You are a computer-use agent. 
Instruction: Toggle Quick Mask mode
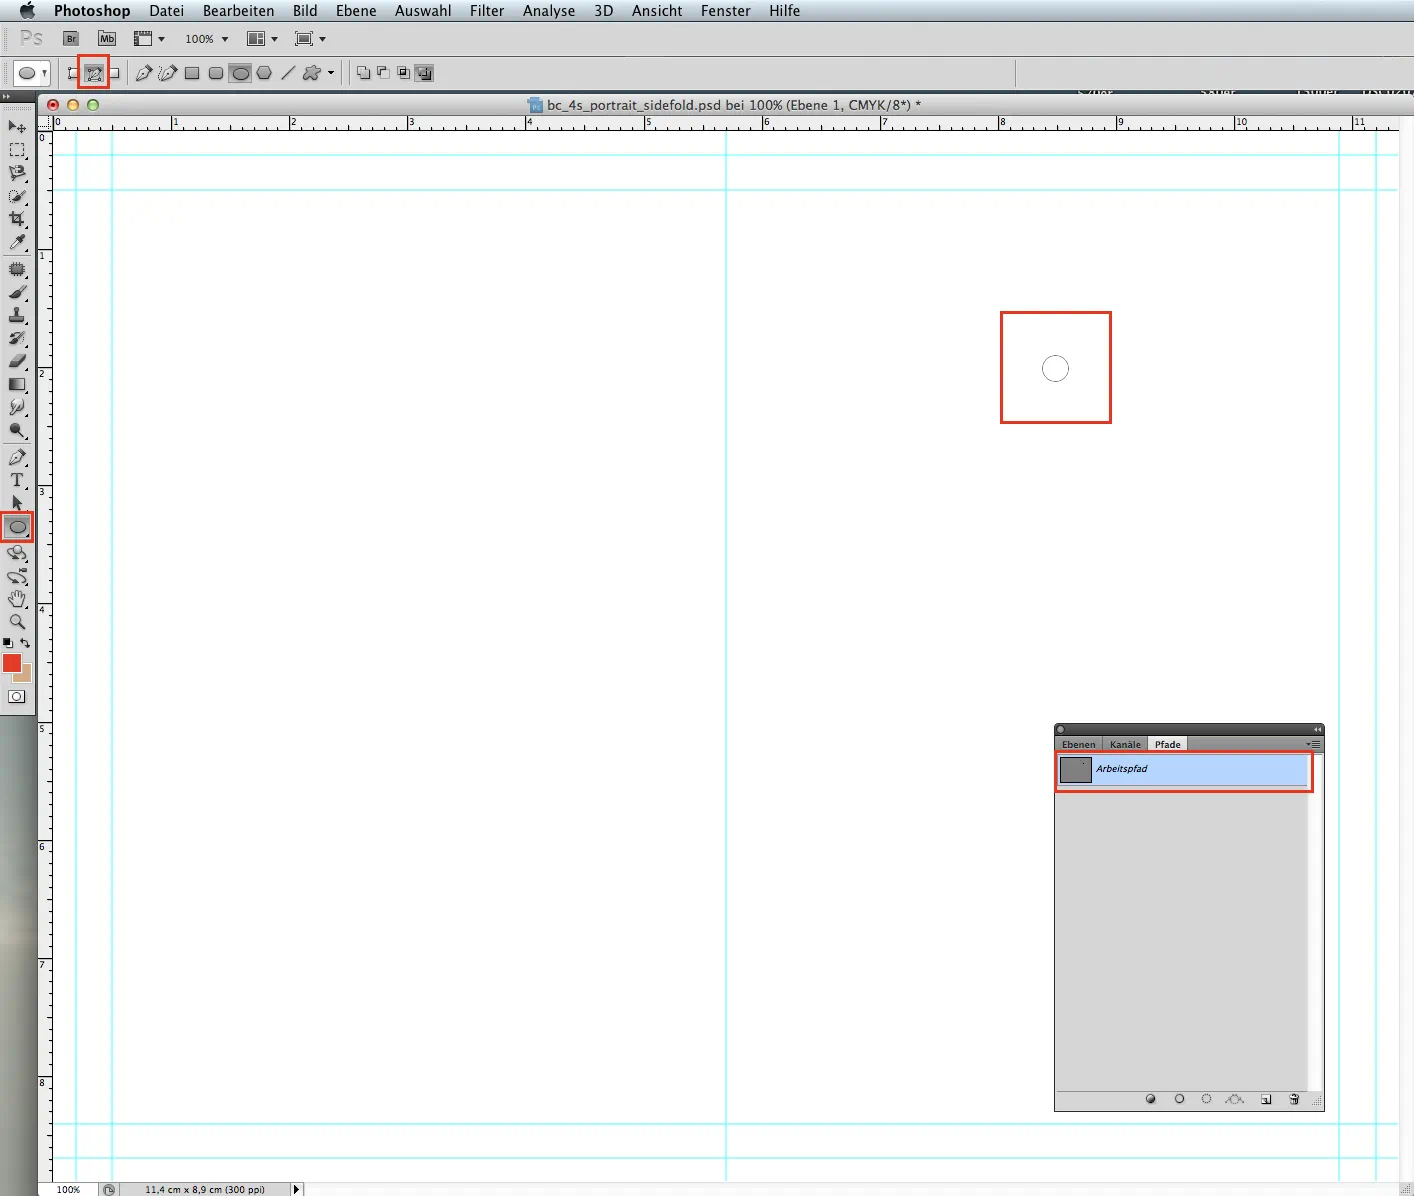(17, 697)
